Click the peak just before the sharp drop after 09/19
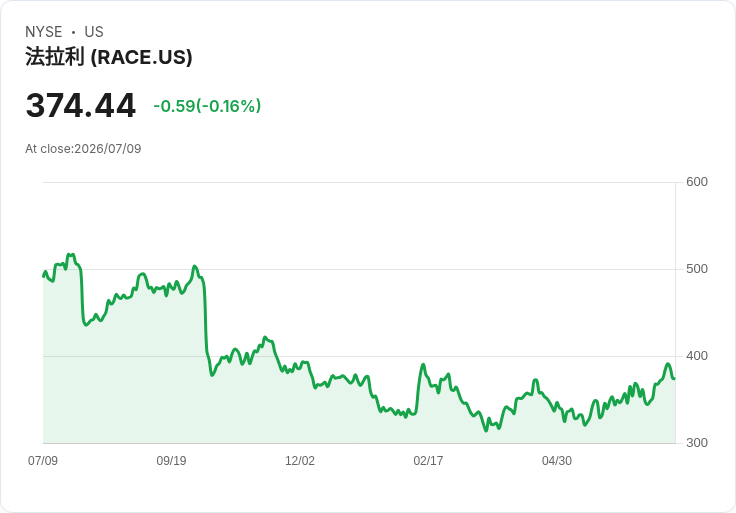Image resolution: width=736 pixels, height=513 pixels. pos(194,266)
